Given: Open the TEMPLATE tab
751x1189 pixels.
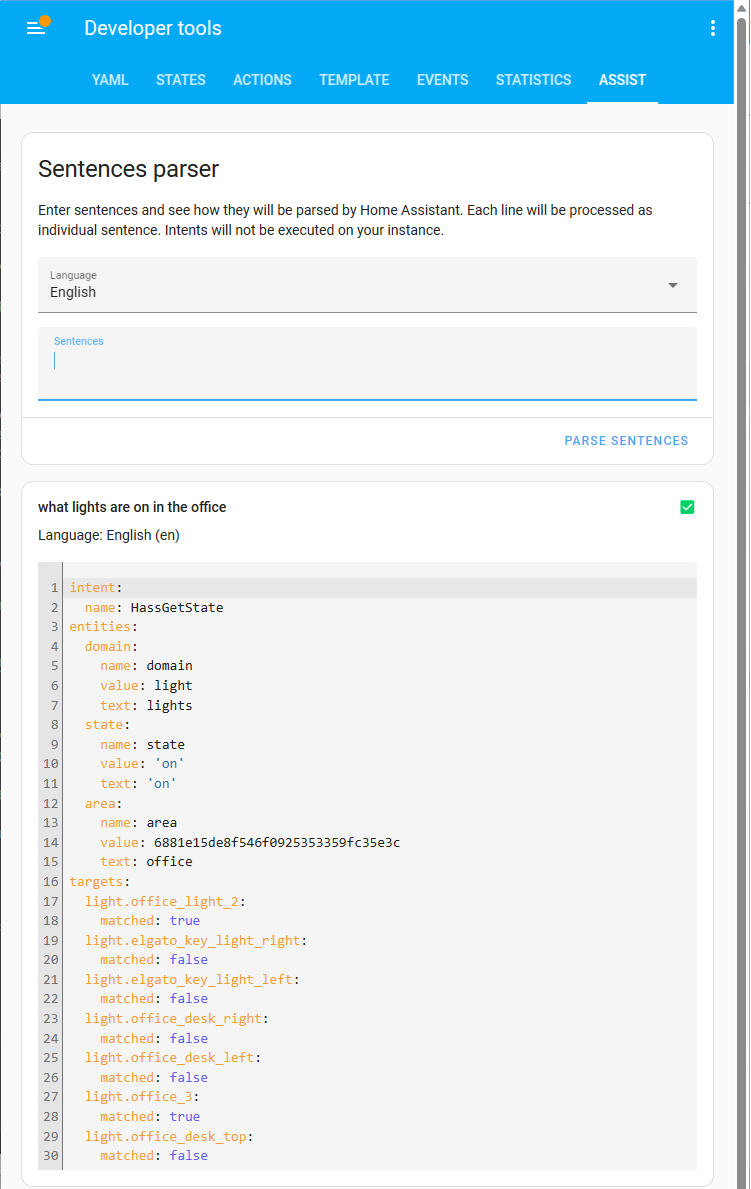Looking at the screenshot, I should (x=354, y=80).
